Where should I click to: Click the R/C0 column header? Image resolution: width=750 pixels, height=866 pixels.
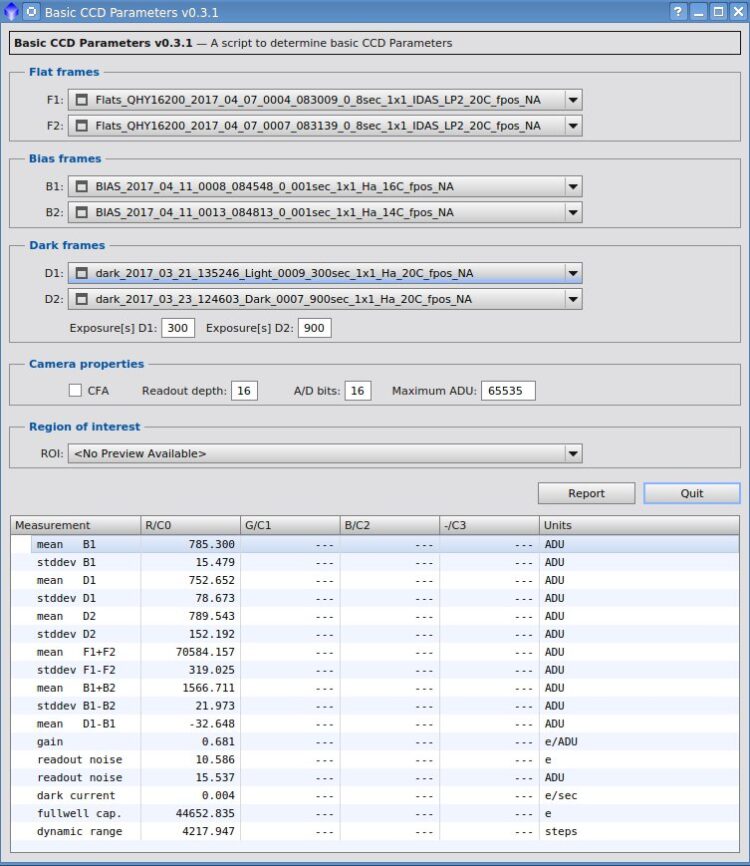pos(191,525)
